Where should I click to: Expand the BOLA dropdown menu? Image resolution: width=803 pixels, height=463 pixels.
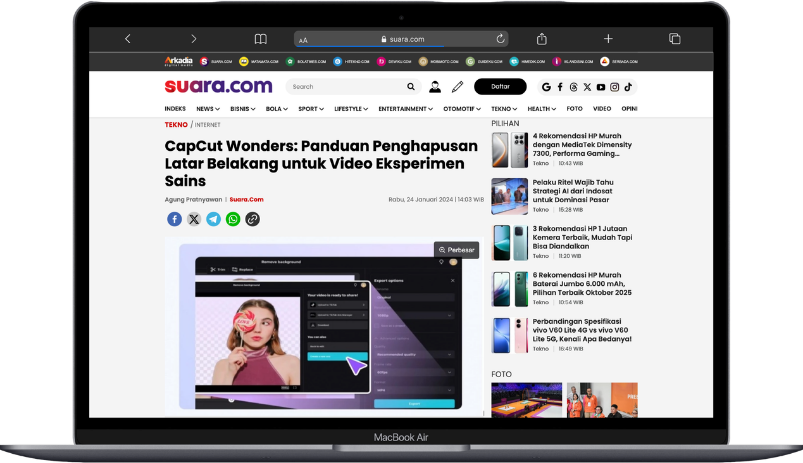(x=277, y=109)
